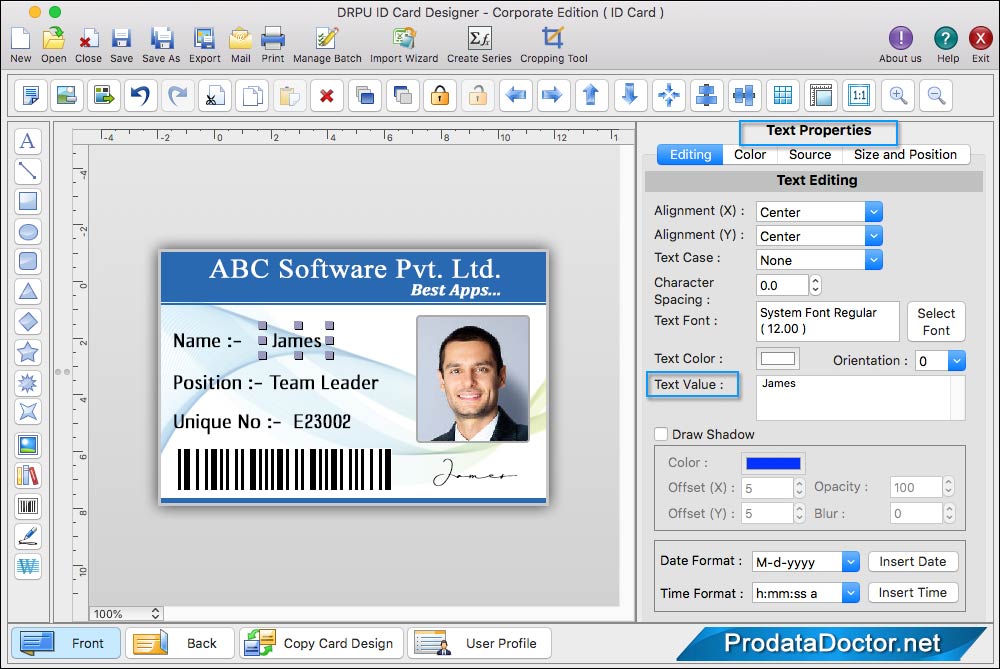The image size is (1000, 669).
Task: Select the WordArt W tool
Action: 27,566
